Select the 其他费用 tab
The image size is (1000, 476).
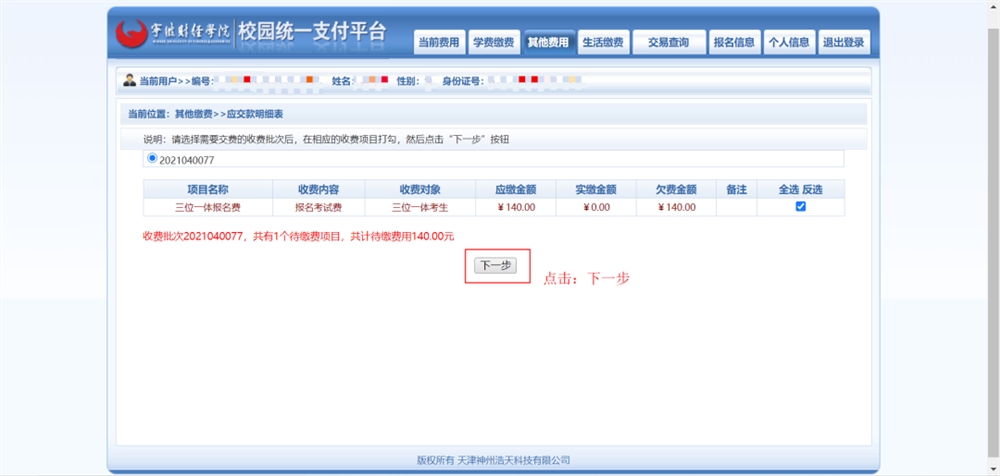tap(548, 43)
